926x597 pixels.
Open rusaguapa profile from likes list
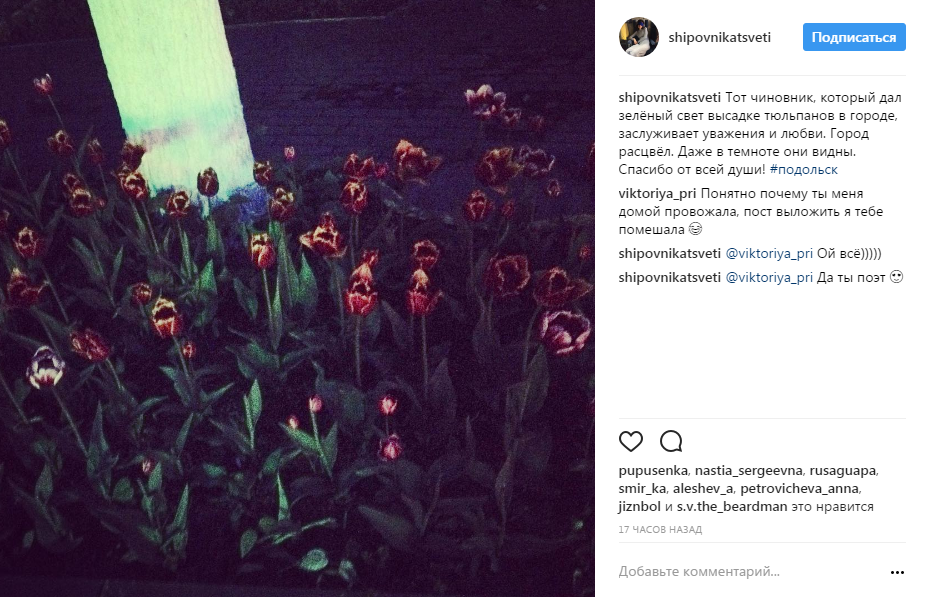[x=842, y=471]
